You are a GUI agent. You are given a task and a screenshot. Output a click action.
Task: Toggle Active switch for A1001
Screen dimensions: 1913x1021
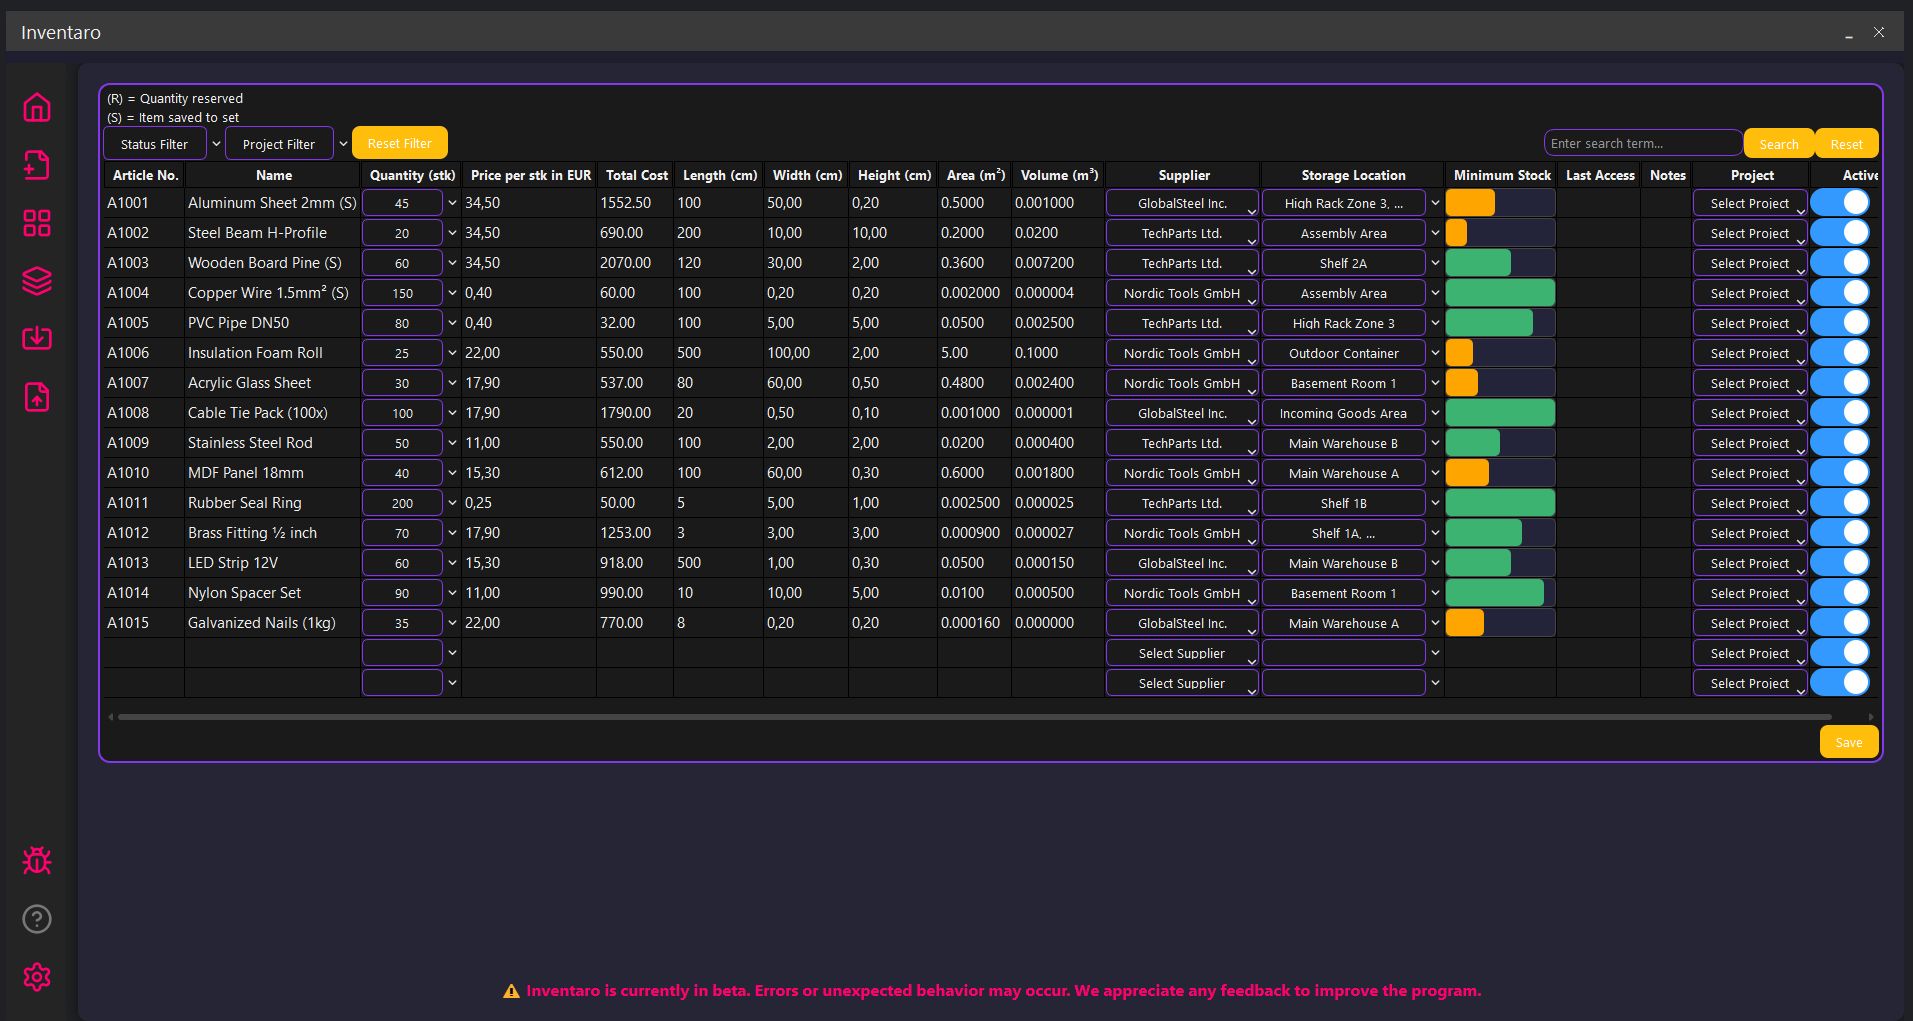(1841, 202)
